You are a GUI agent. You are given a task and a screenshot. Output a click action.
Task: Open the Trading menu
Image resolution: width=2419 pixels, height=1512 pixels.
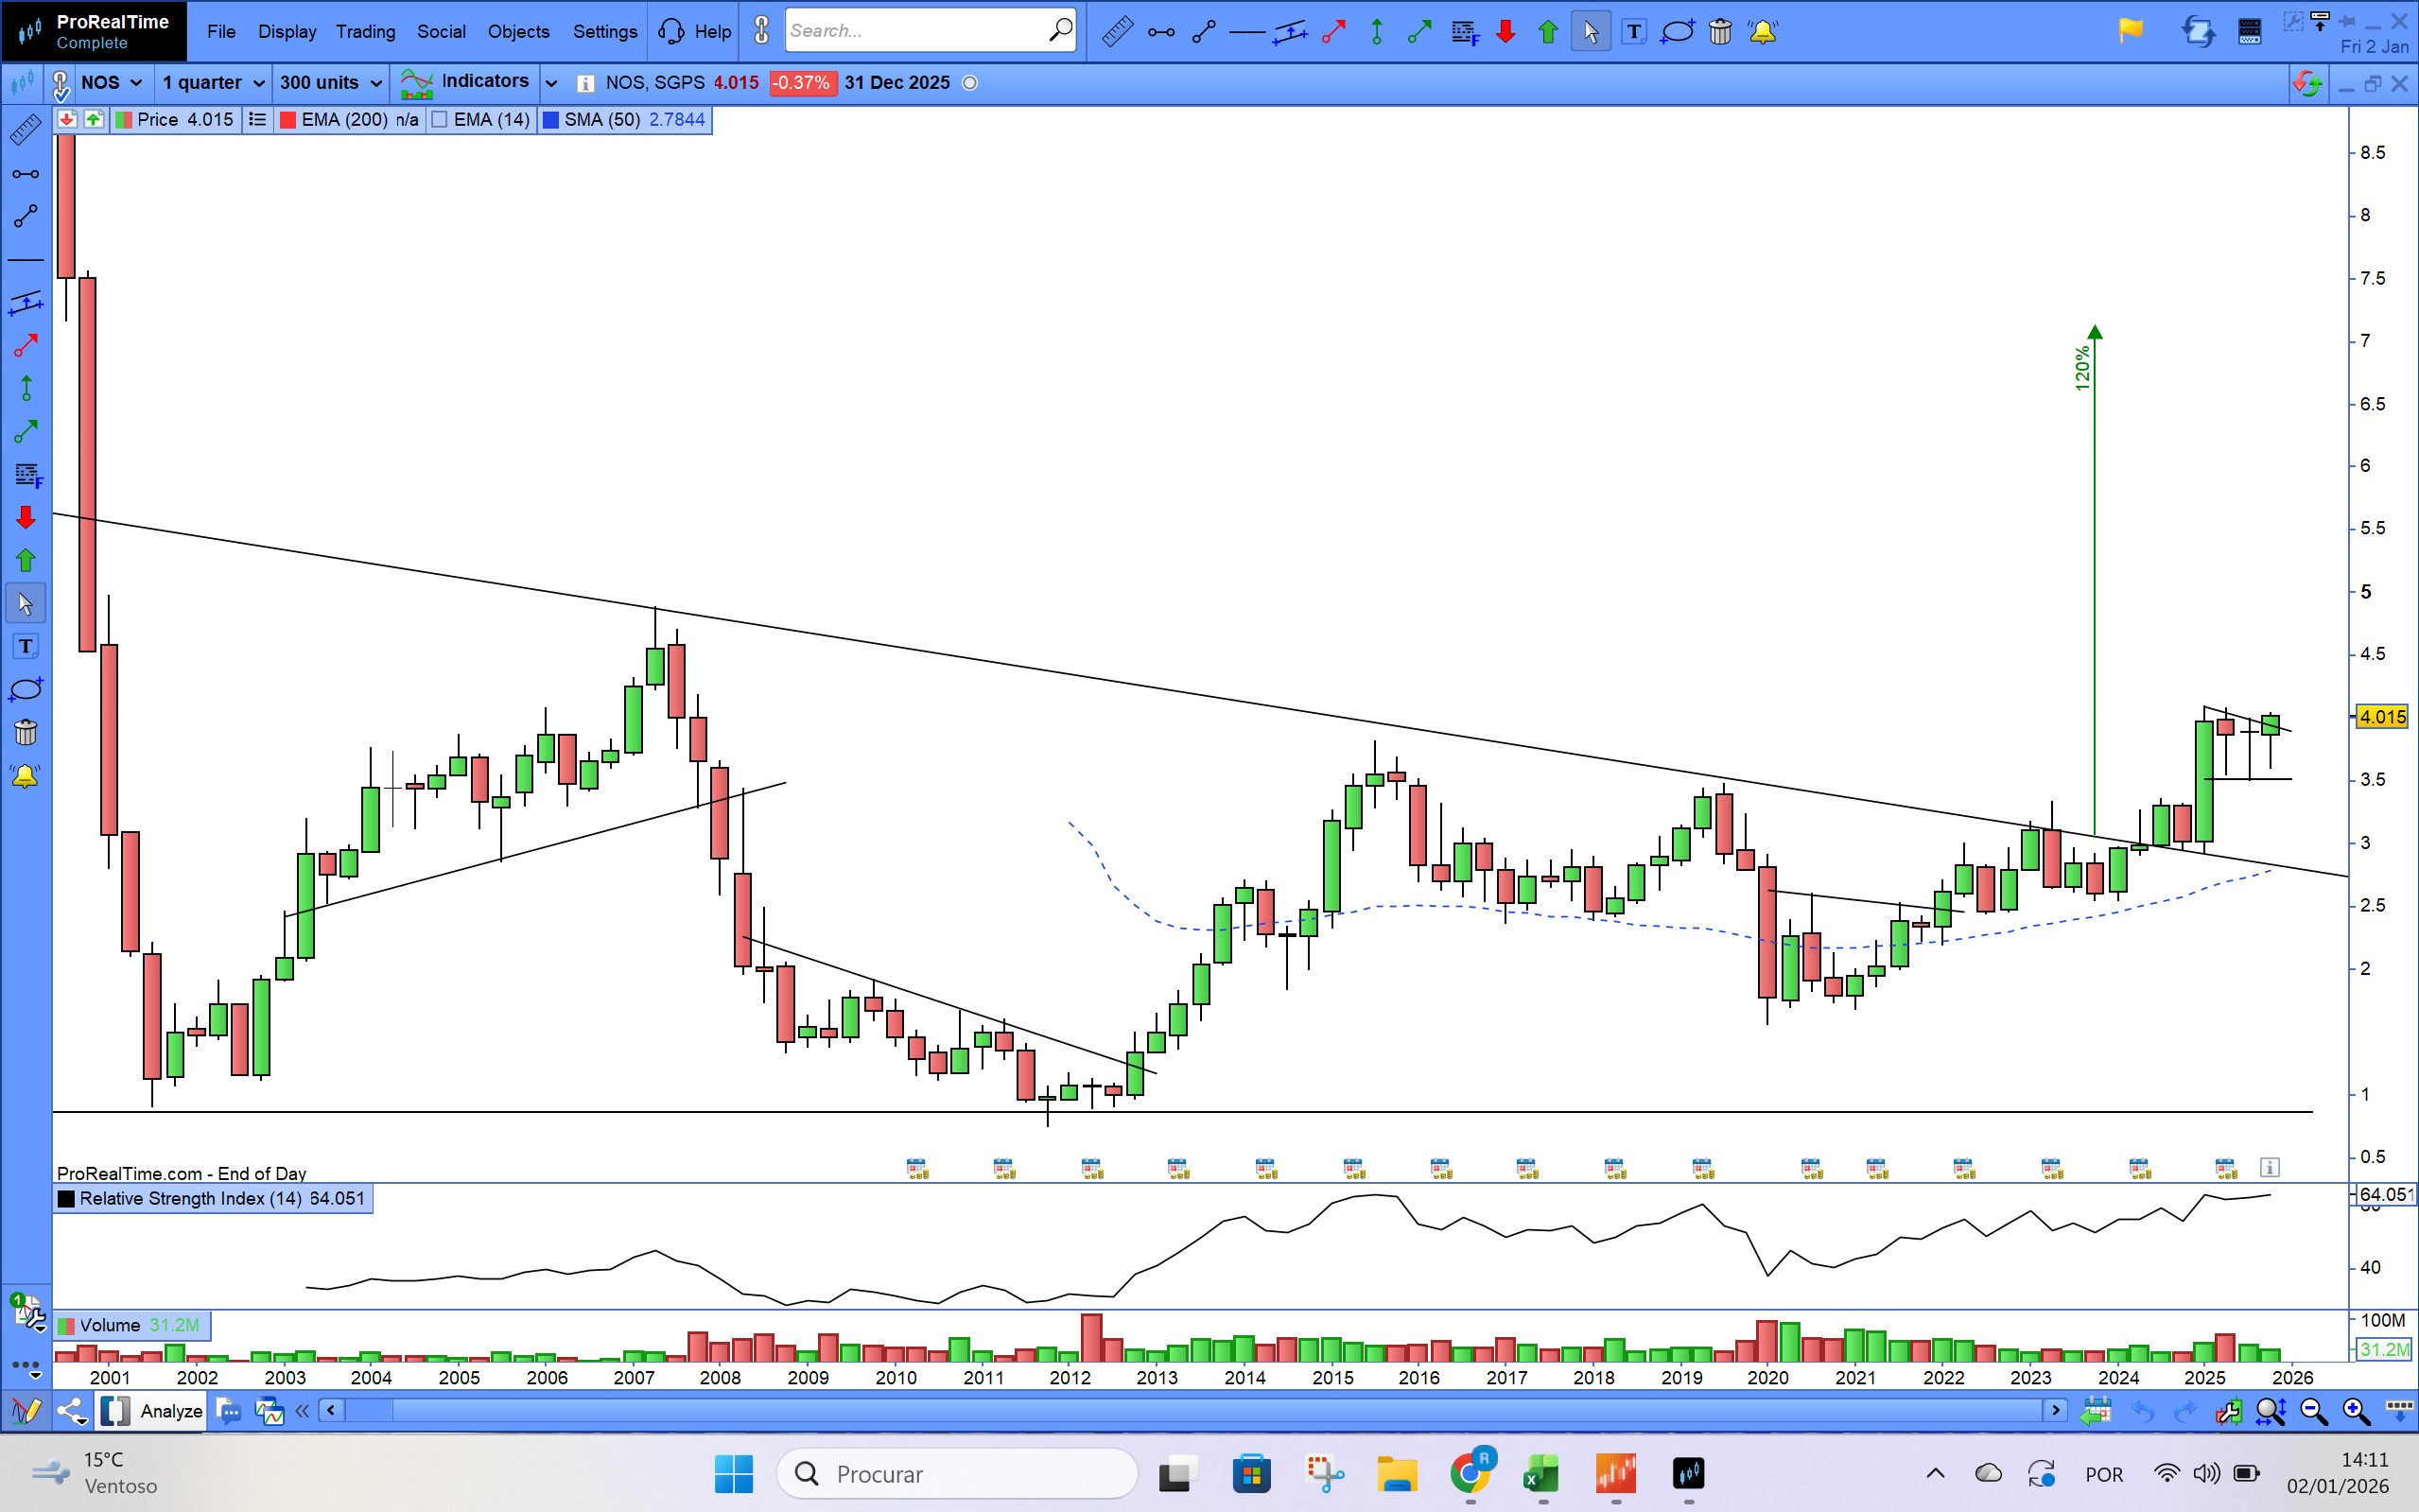click(x=365, y=32)
